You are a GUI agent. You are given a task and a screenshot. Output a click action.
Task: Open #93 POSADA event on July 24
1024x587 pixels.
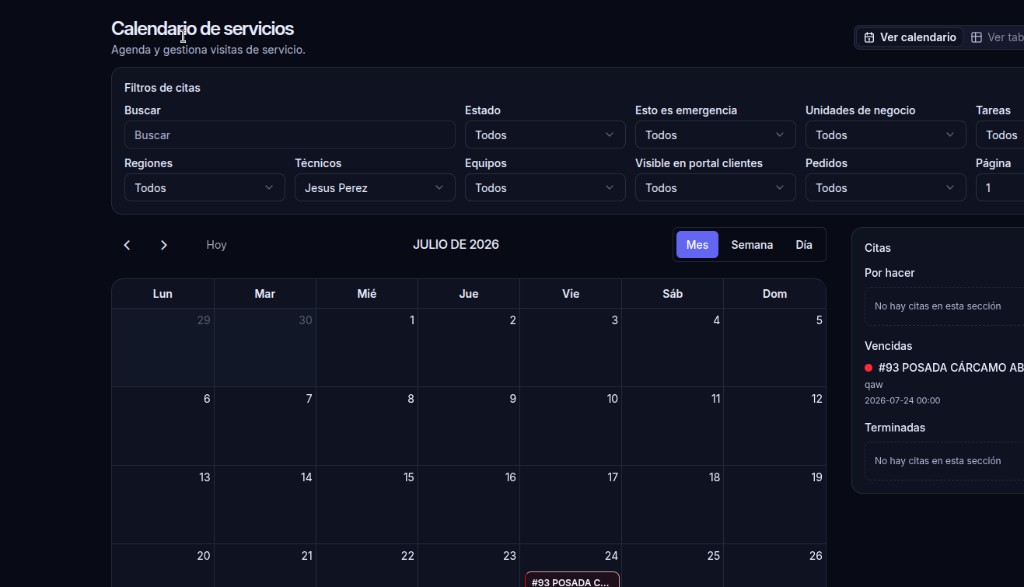[x=572, y=580]
